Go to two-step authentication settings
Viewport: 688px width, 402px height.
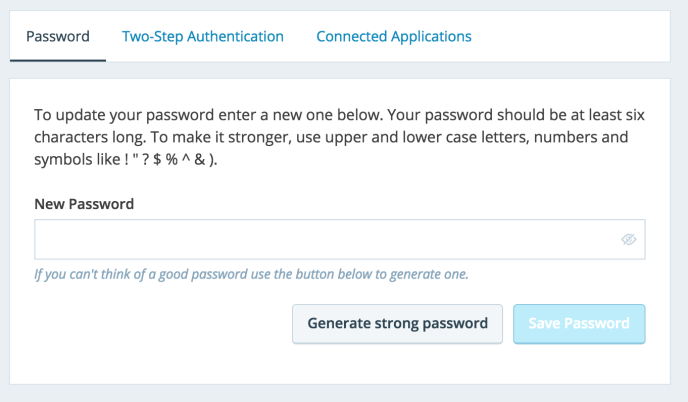[x=203, y=37]
